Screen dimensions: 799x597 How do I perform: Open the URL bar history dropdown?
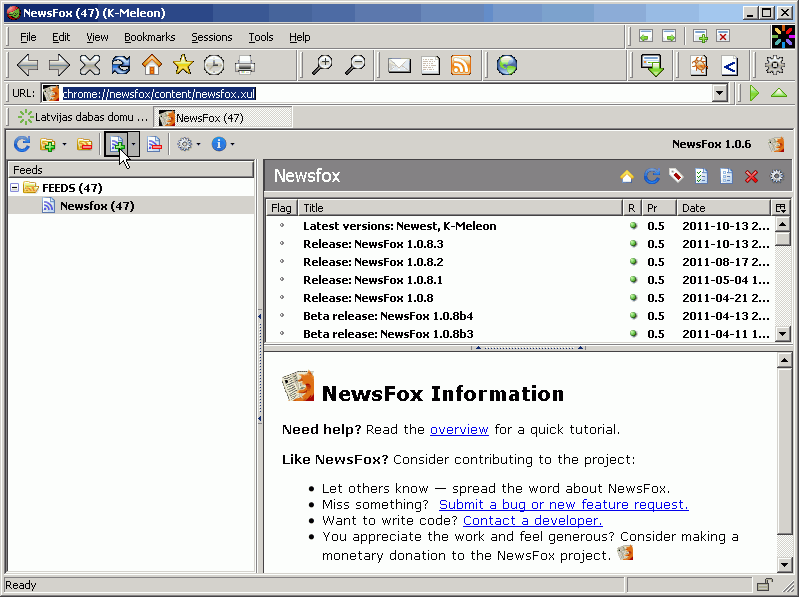720,93
